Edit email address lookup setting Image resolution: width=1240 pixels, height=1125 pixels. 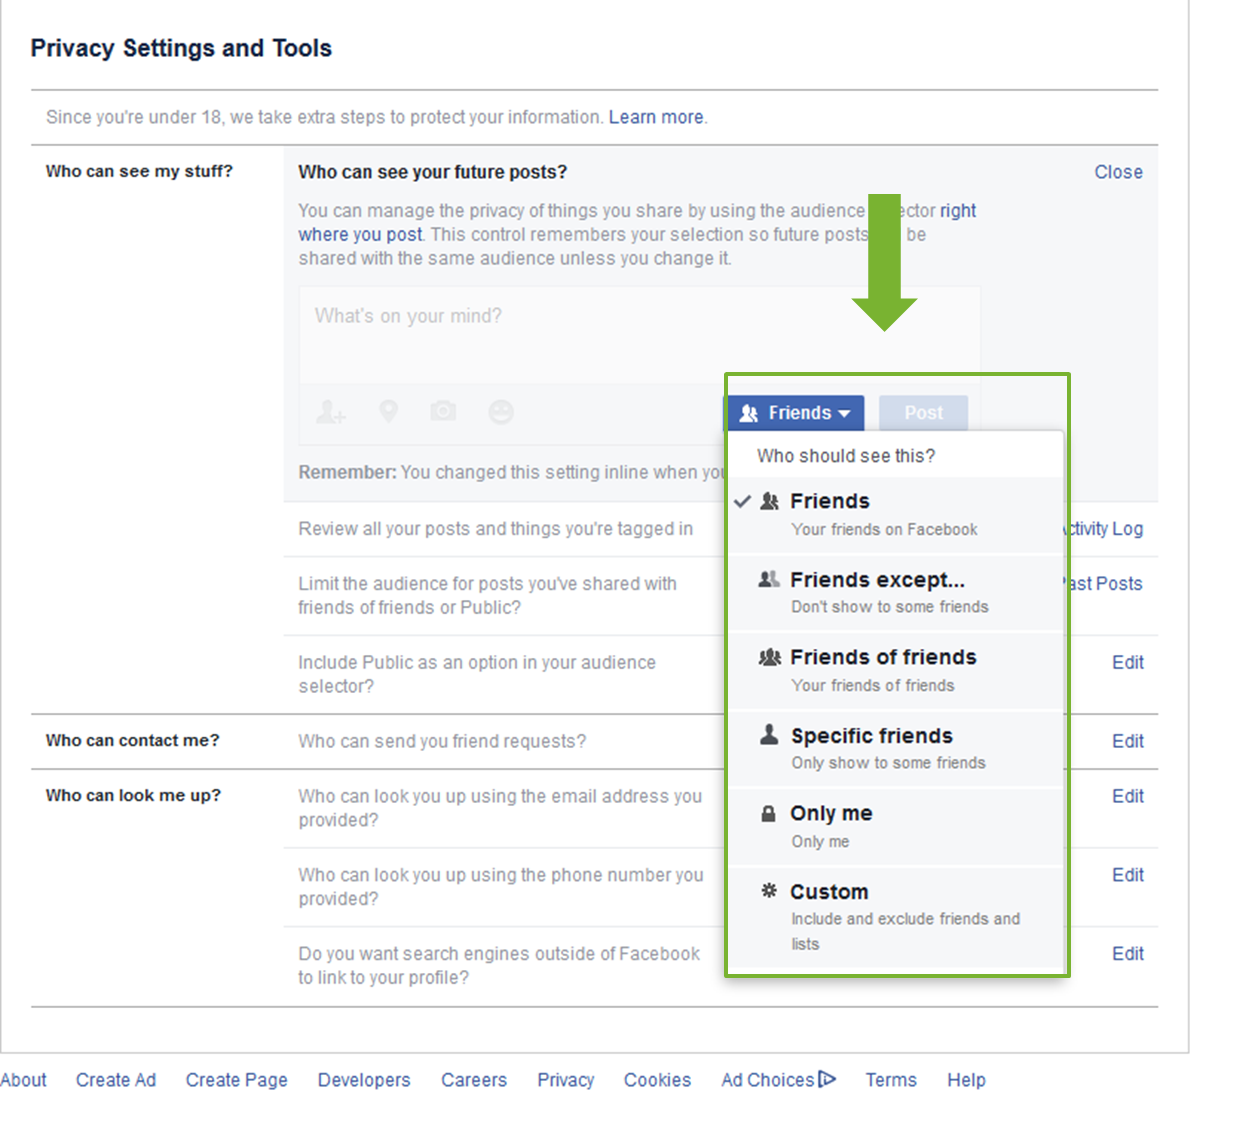(1128, 796)
